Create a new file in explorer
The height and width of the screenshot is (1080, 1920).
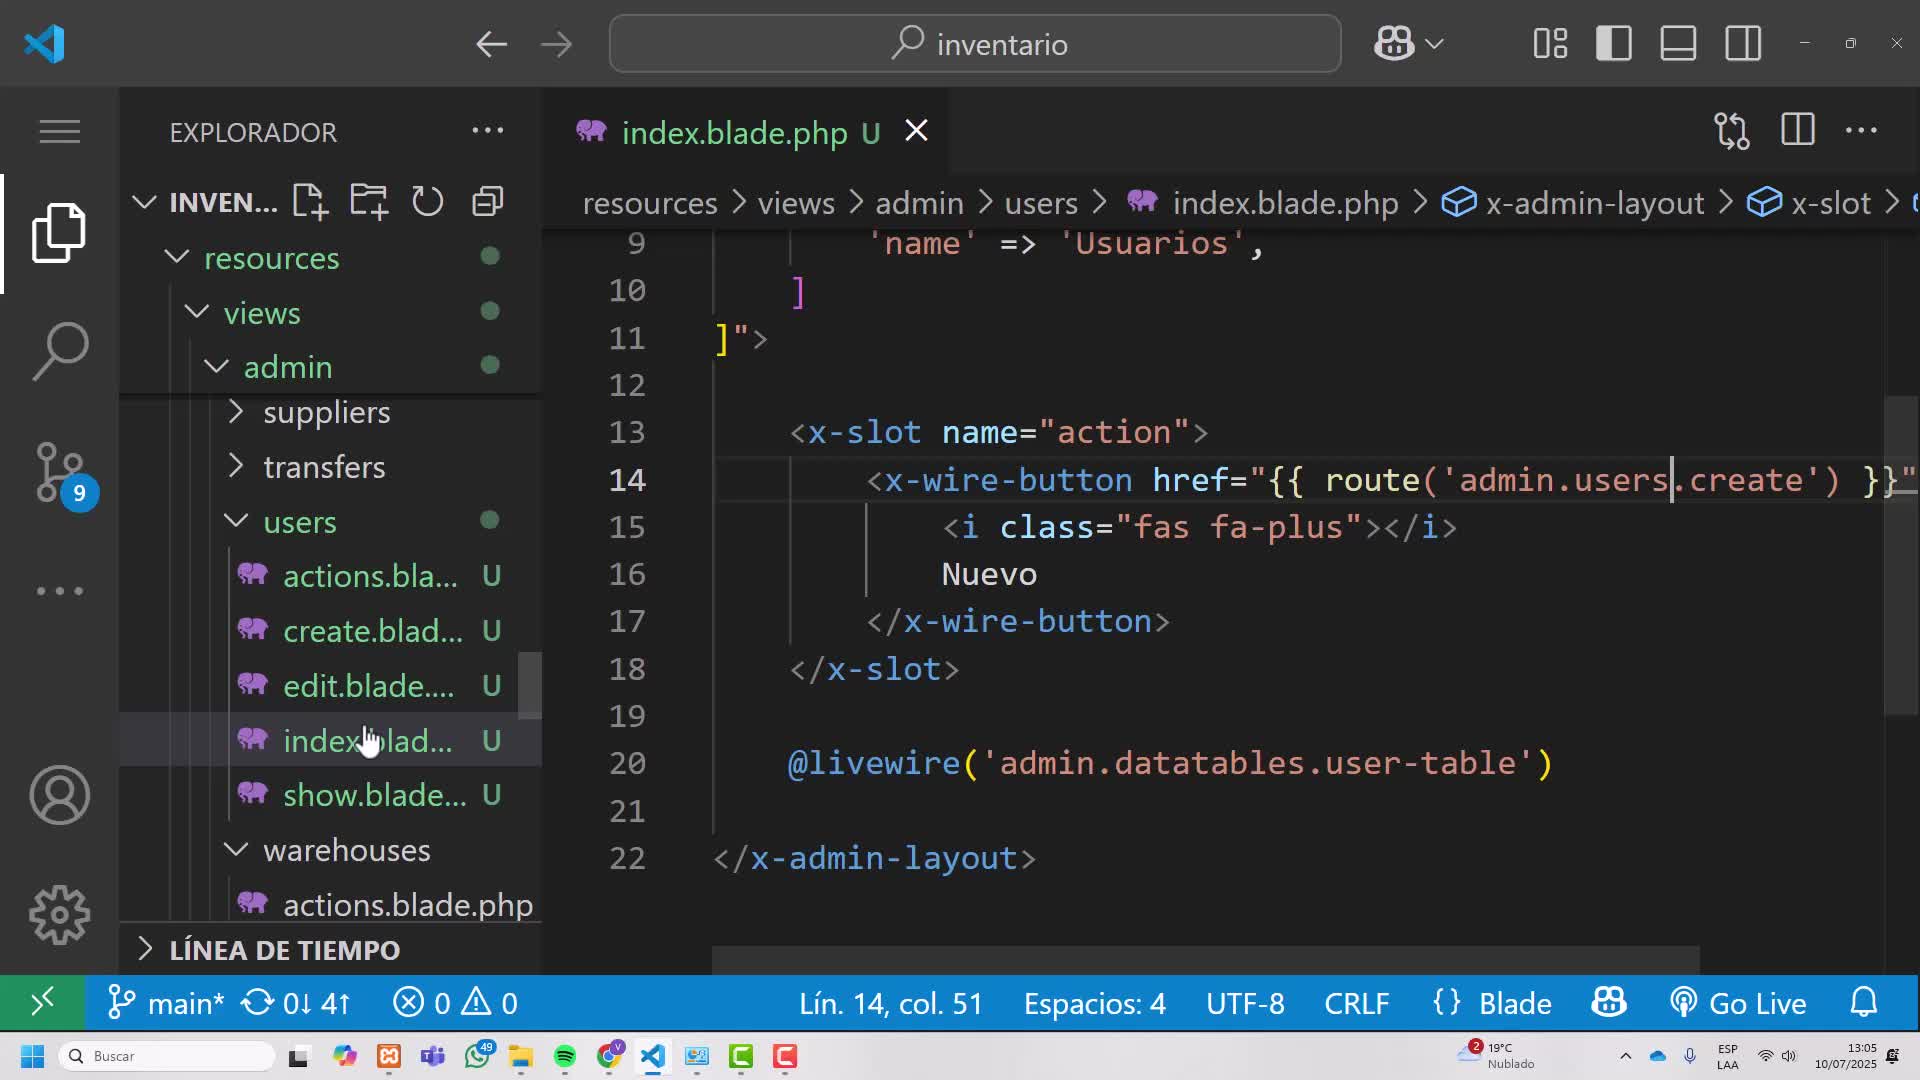point(310,201)
